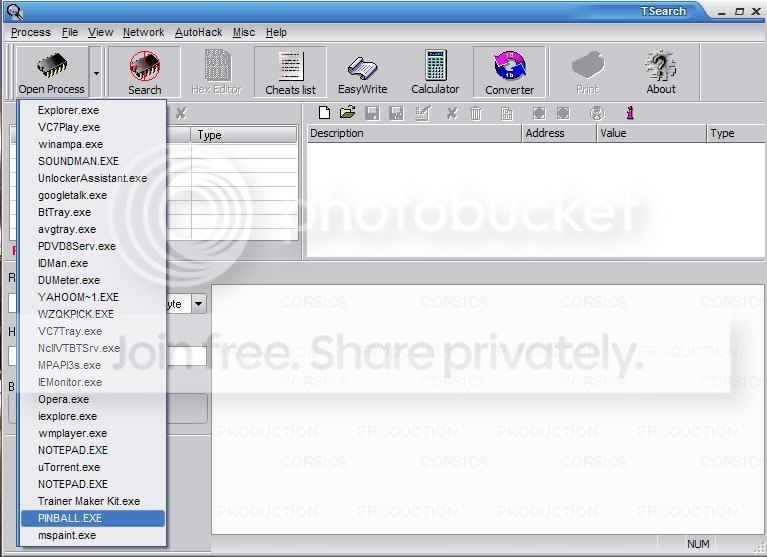Expand the Open Process dropdown arrow

click(96, 73)
